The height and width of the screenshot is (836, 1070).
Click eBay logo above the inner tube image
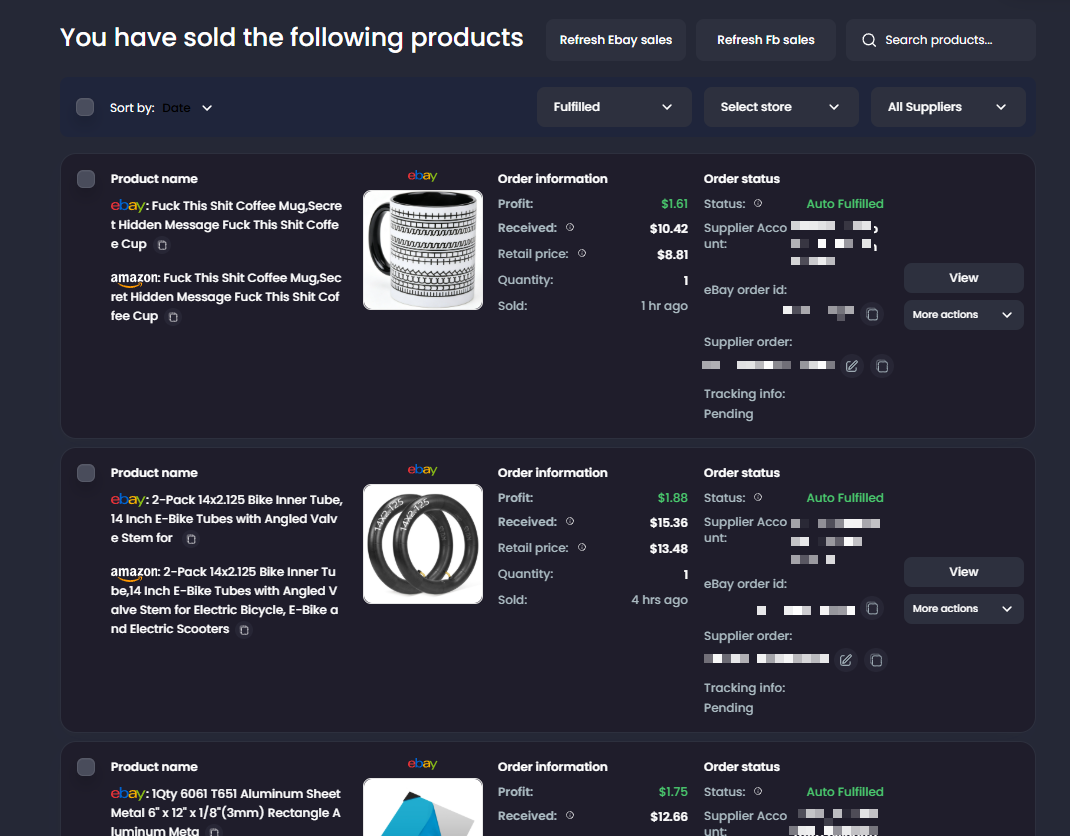422,470
